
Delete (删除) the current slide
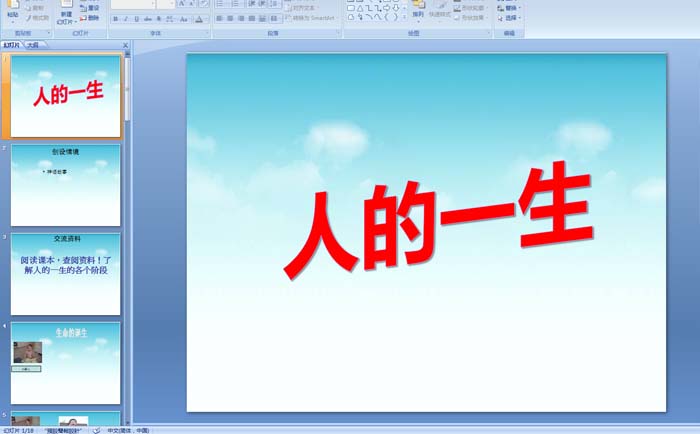point(89,18)
